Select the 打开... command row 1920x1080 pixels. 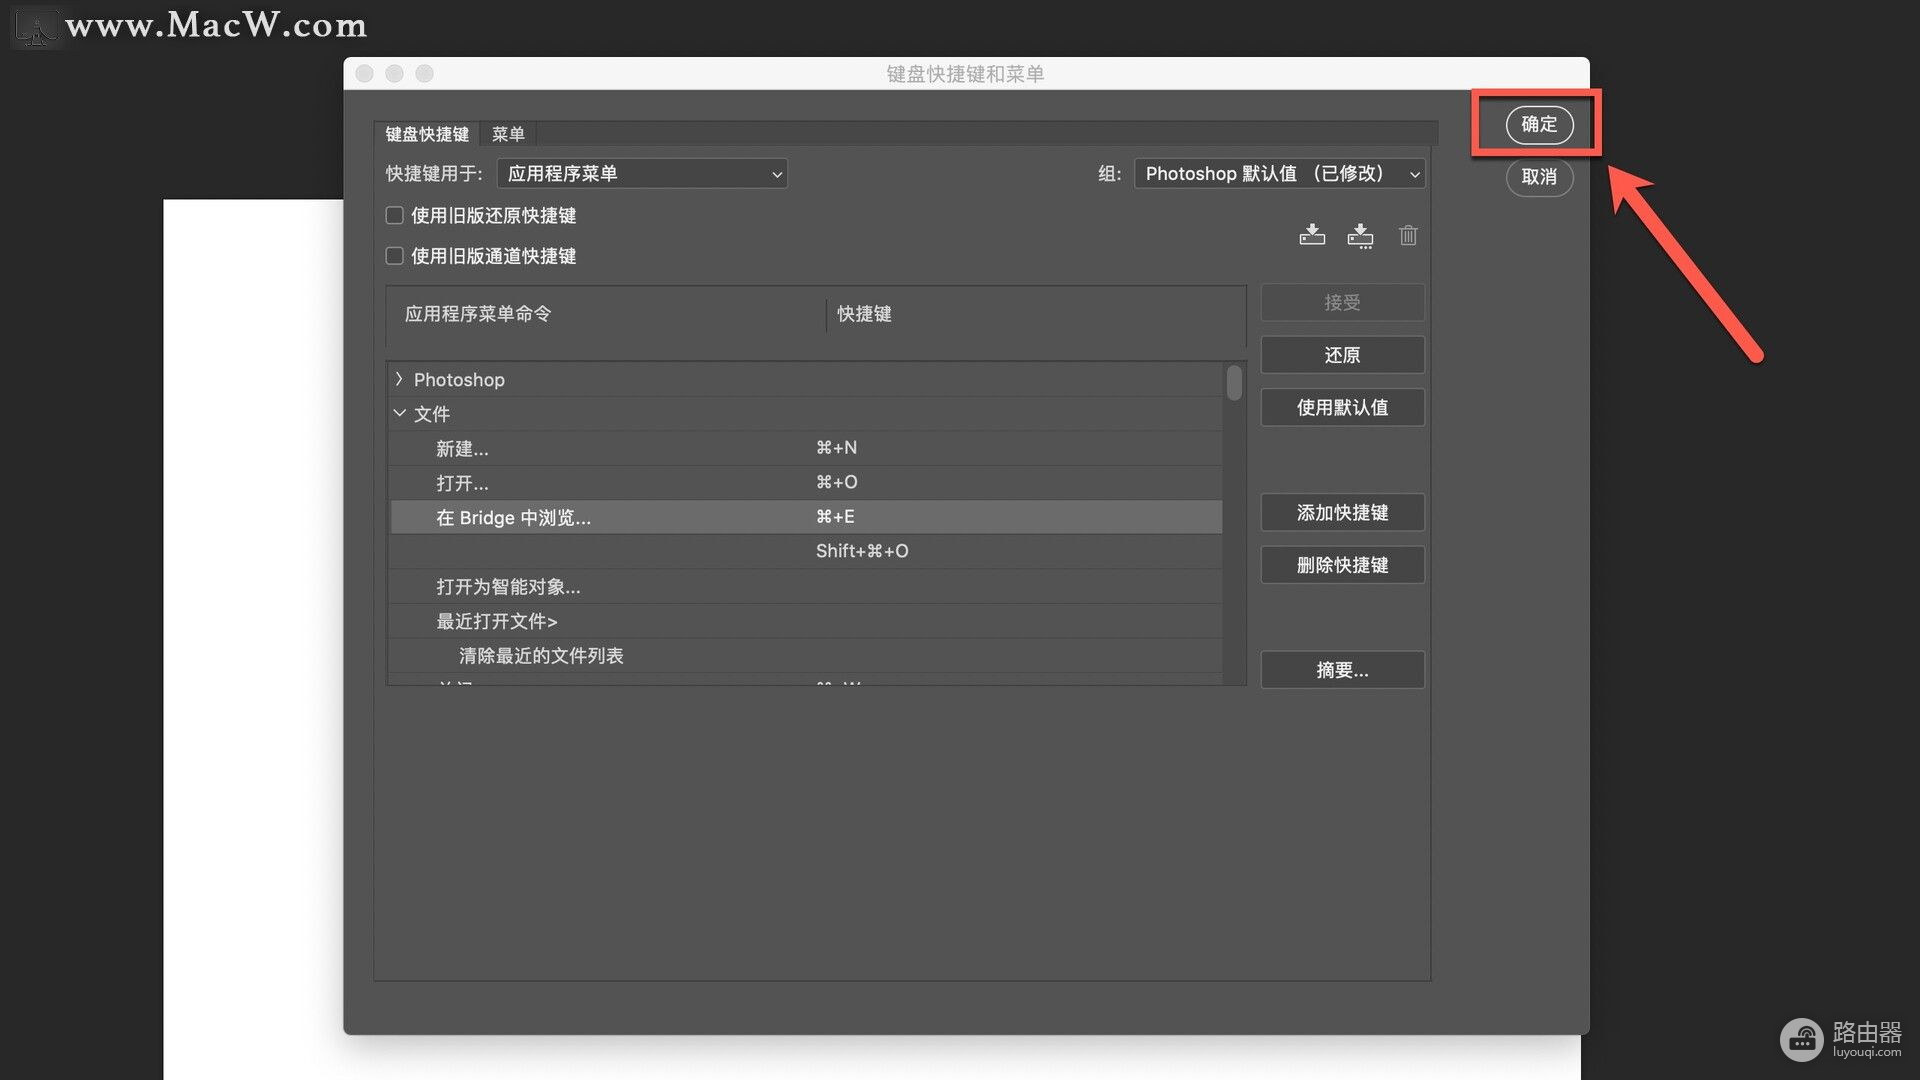(805, 483)
